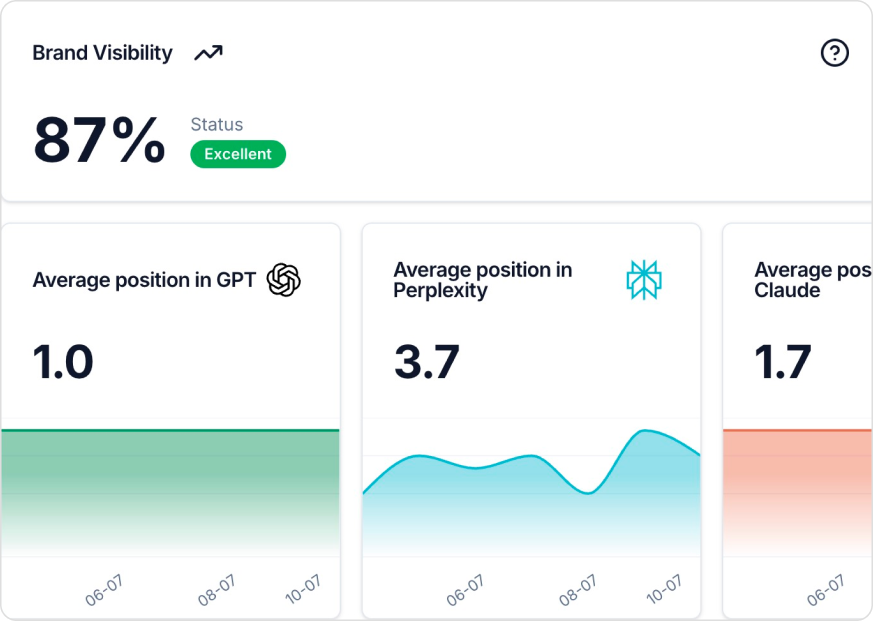Select the 08-07 date on Perplexity chart
Viewport: 873px width, 621px height.
coord(577,591)
